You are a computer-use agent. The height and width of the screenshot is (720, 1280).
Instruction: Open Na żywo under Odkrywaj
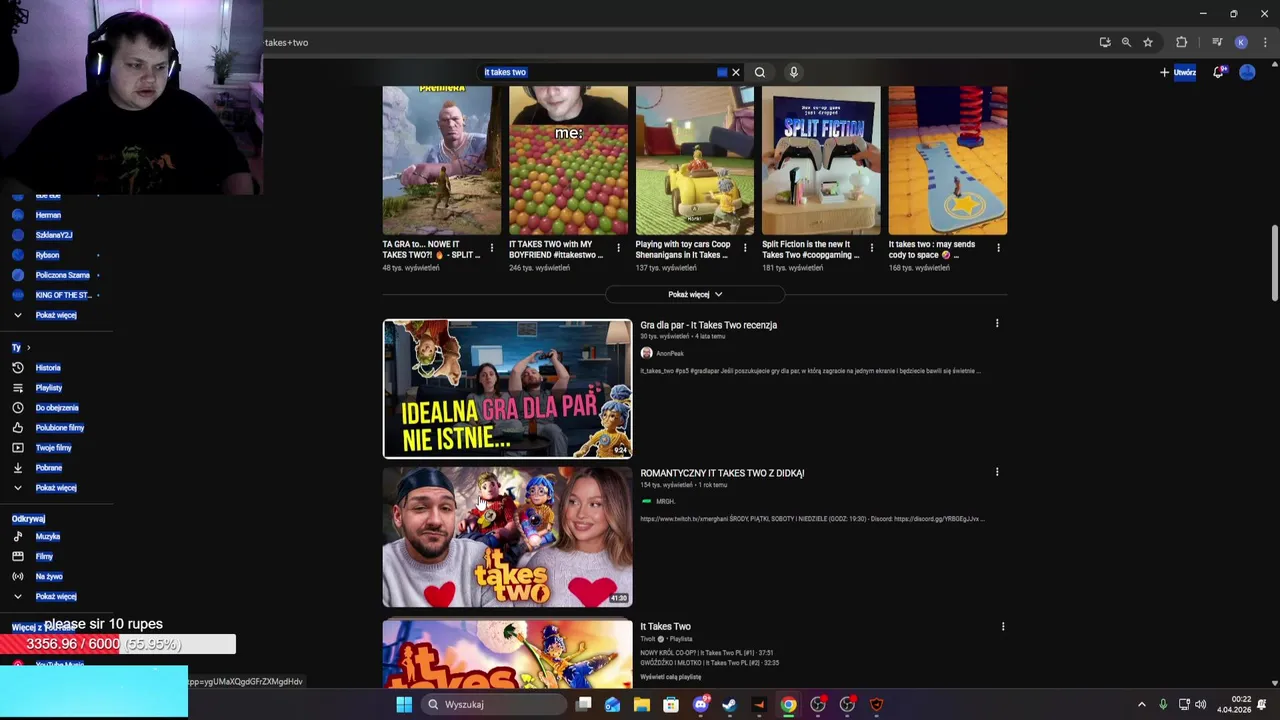point(49,577)
